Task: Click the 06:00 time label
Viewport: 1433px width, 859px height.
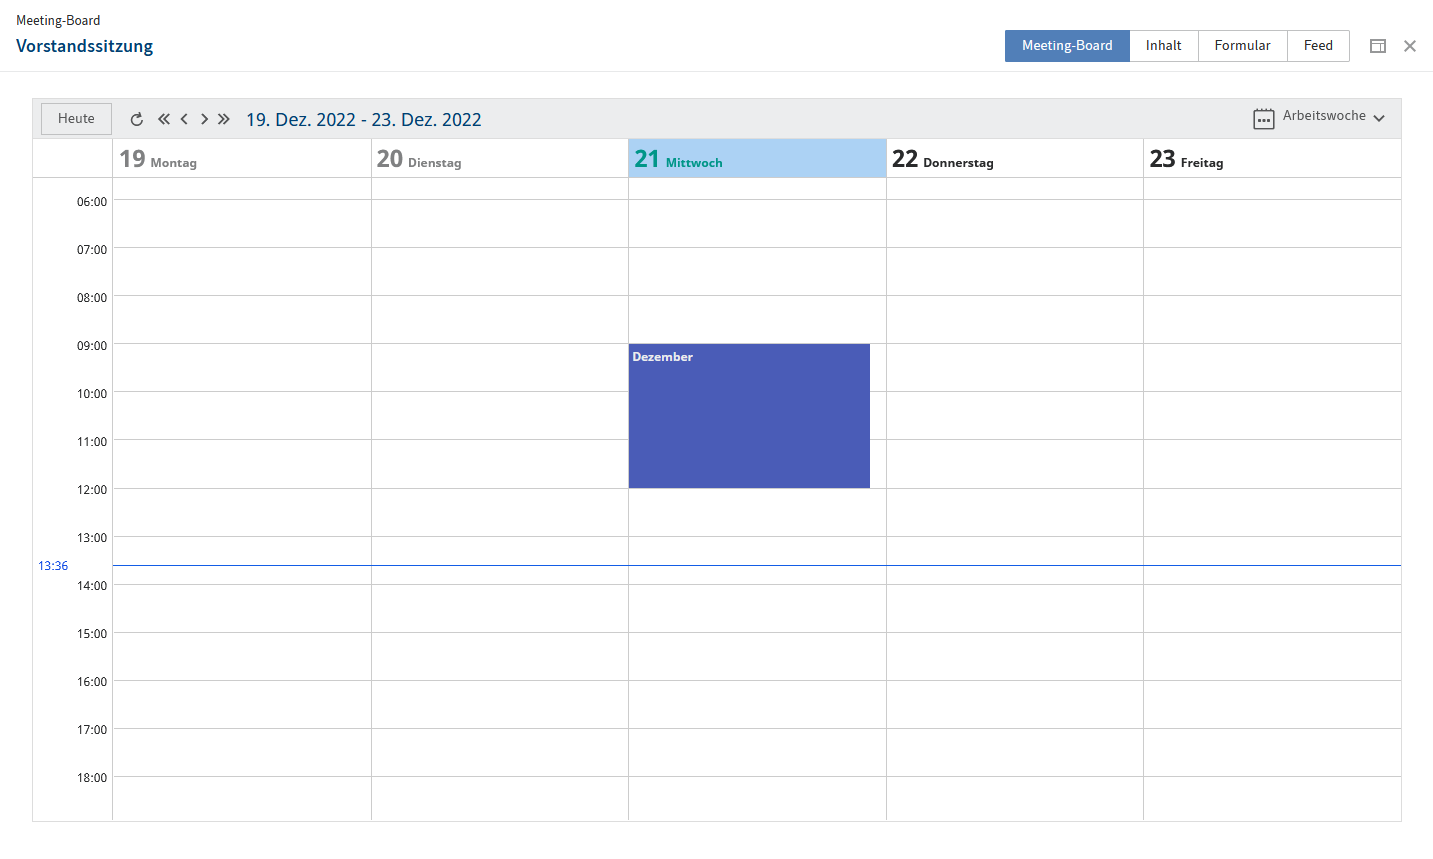Action: [92, 202]
